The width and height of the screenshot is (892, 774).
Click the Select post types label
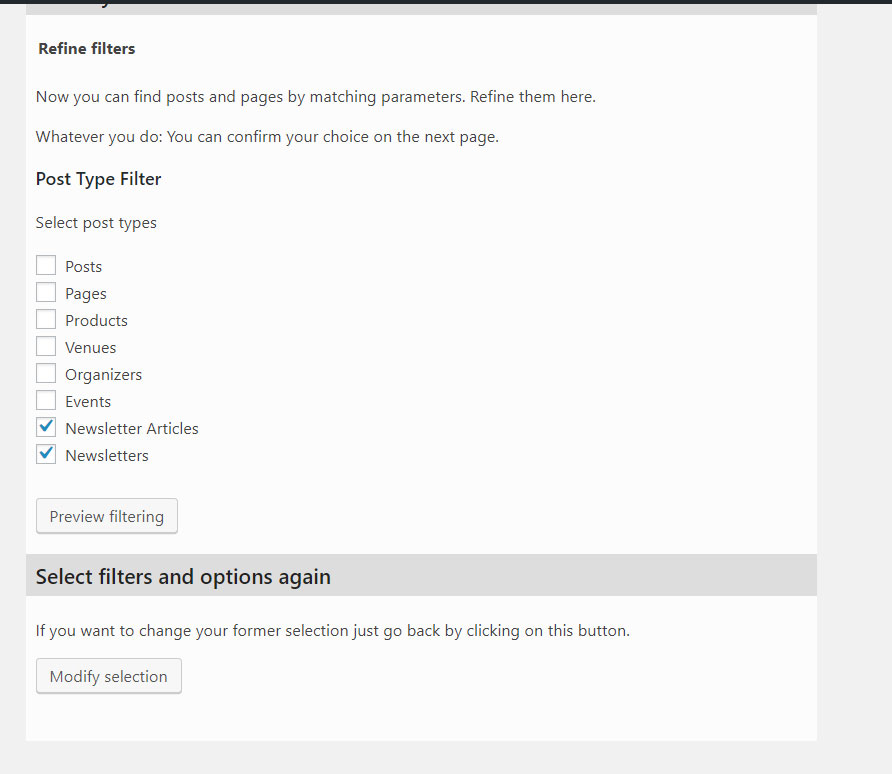coord(96,223)
